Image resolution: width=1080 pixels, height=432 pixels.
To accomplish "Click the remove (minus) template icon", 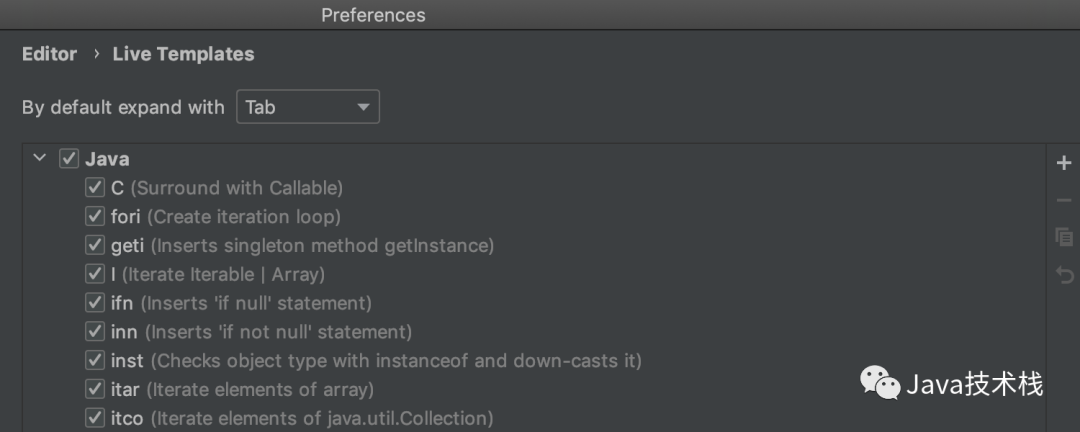I will pyautogui.click(x=1063, y=200).
